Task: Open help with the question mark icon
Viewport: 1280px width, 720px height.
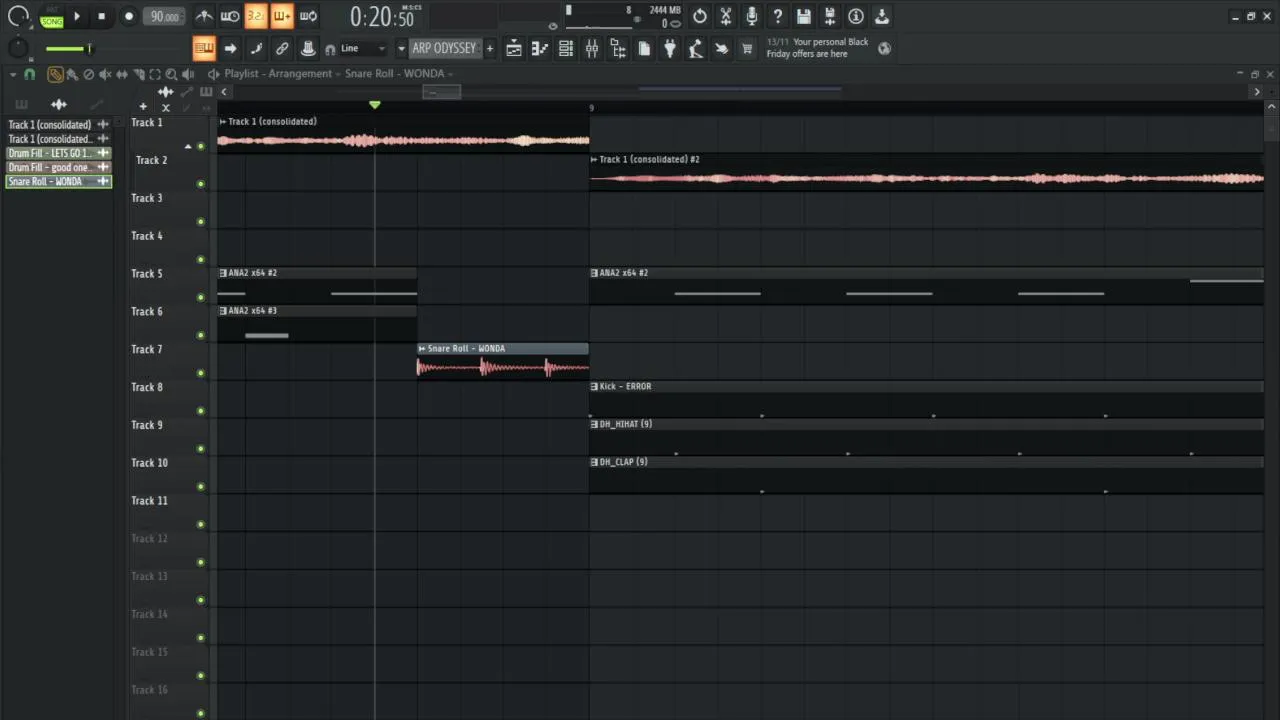Action: (778, 16)
